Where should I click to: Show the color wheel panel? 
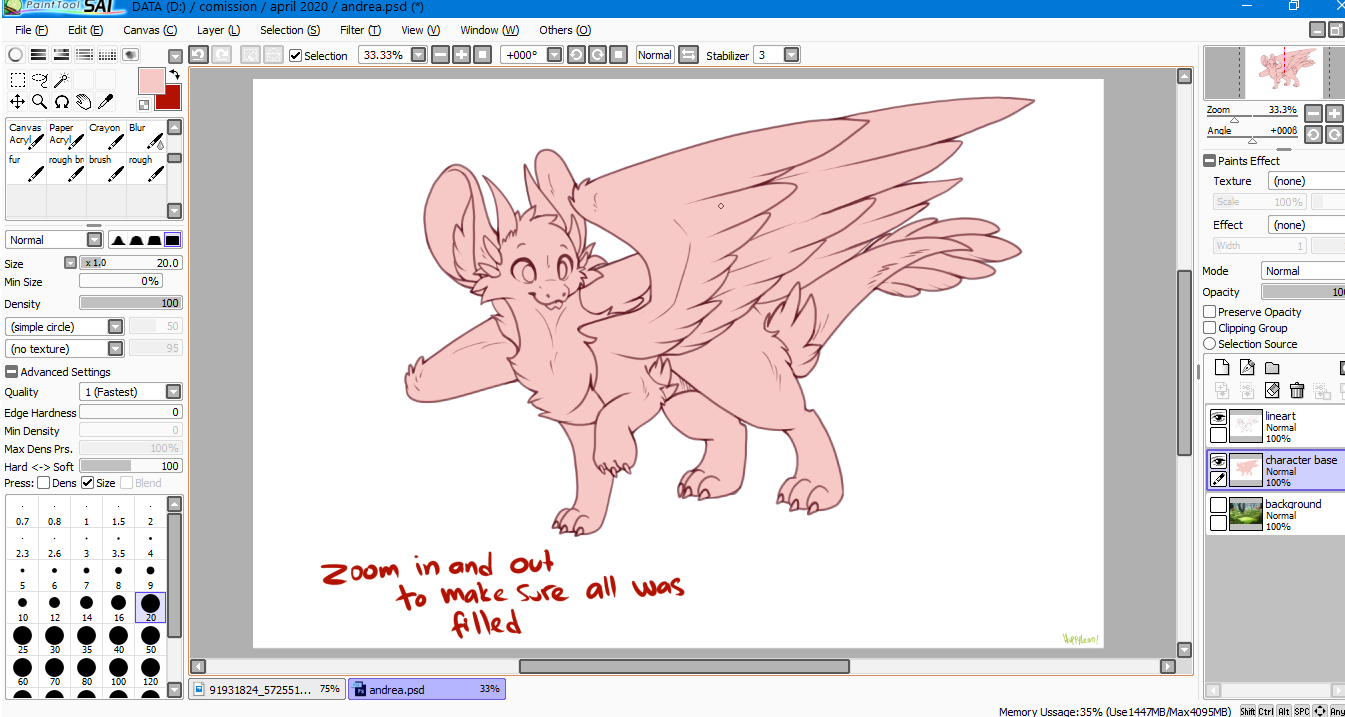point(15,55)
